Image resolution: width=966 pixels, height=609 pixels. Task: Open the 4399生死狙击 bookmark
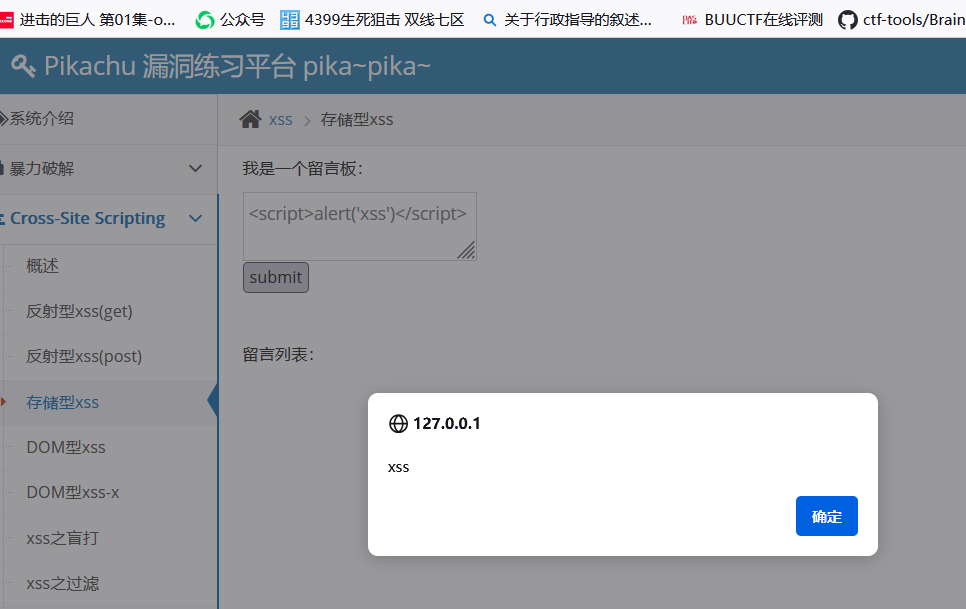372,19
